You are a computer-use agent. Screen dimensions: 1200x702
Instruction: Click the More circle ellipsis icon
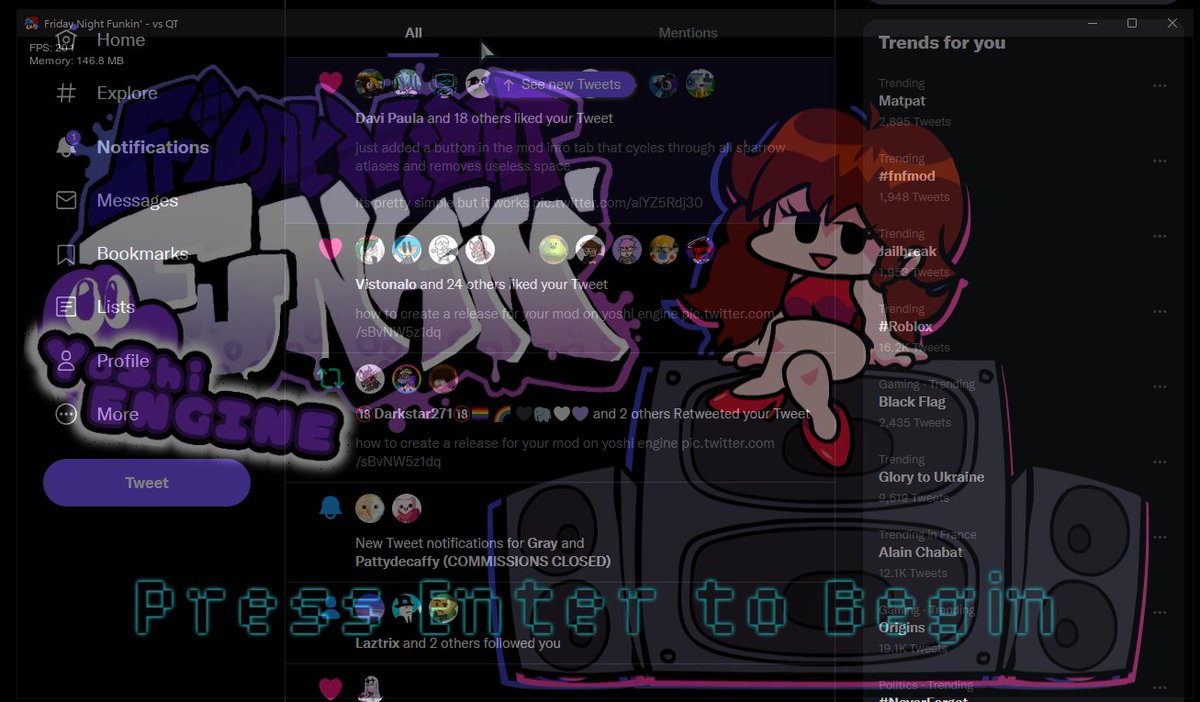66,414
